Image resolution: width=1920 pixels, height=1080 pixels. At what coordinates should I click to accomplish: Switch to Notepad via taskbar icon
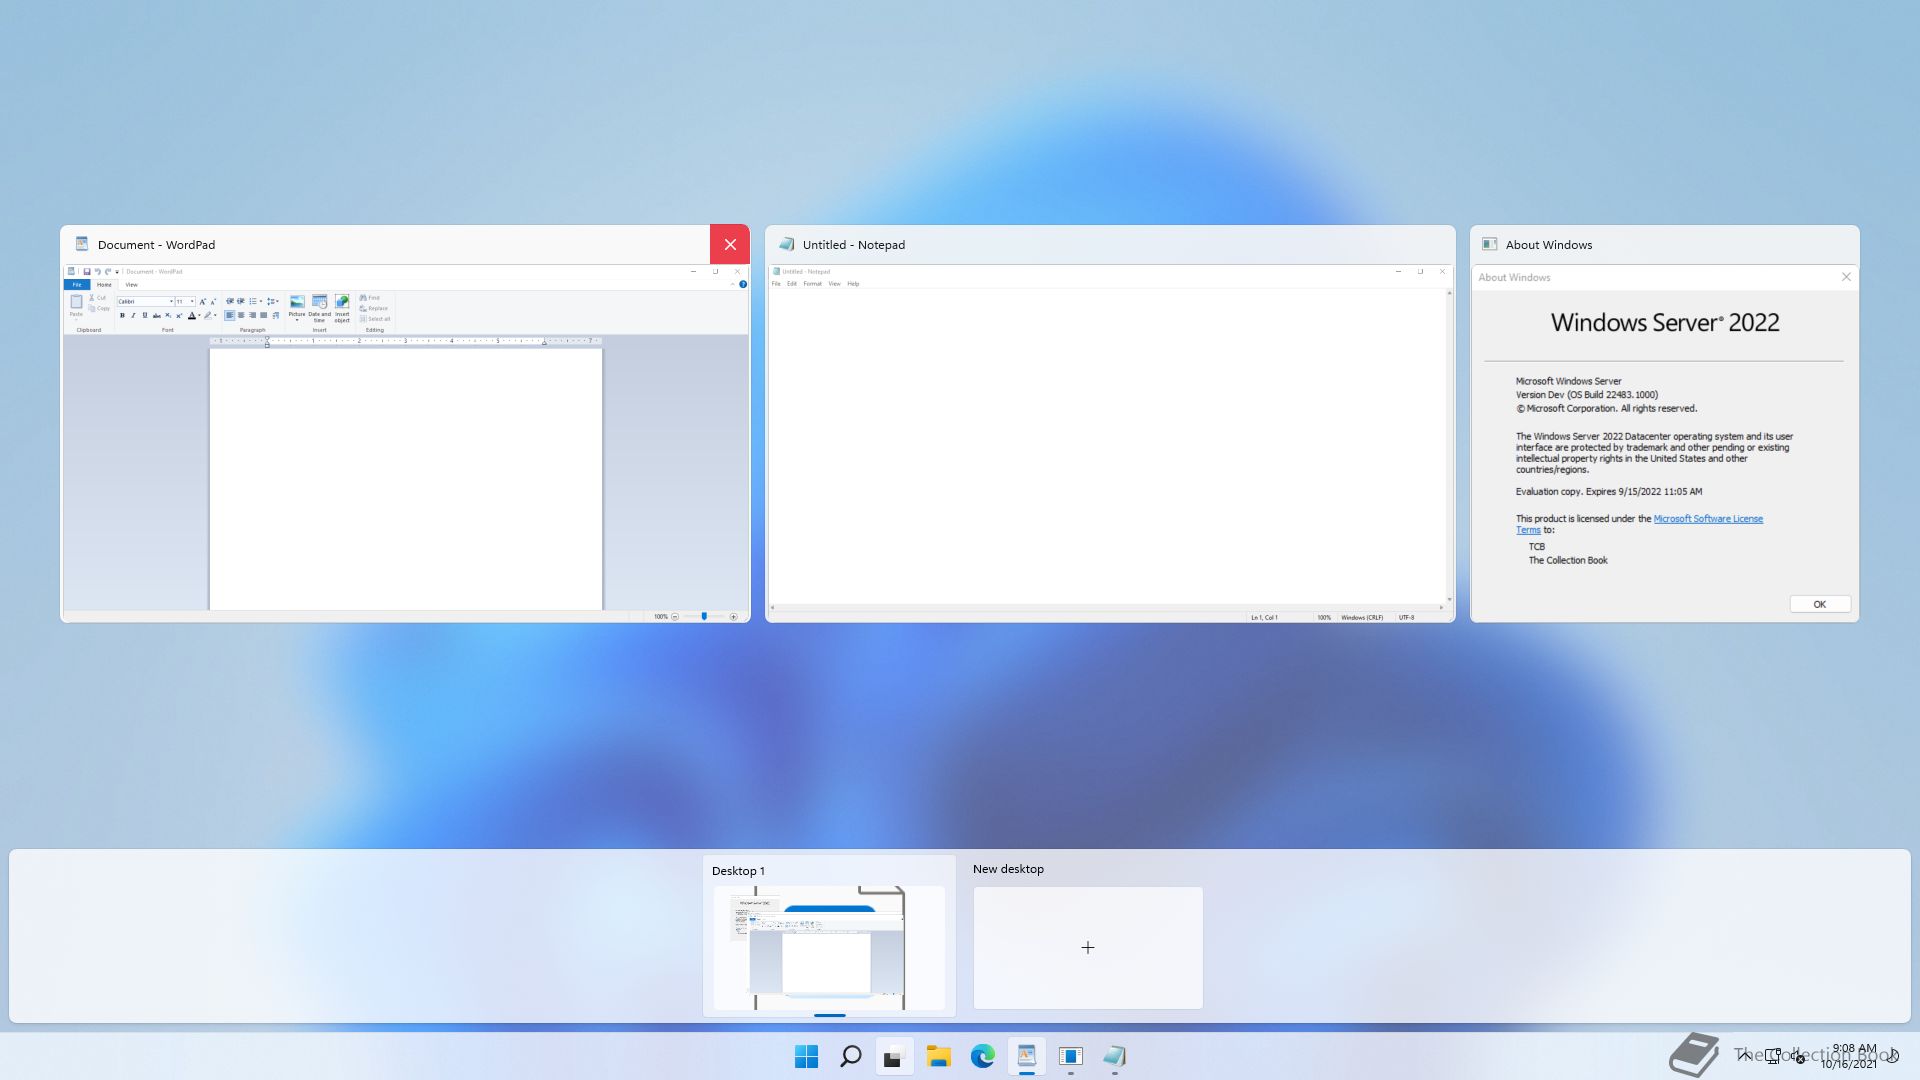(1114, 1056)
